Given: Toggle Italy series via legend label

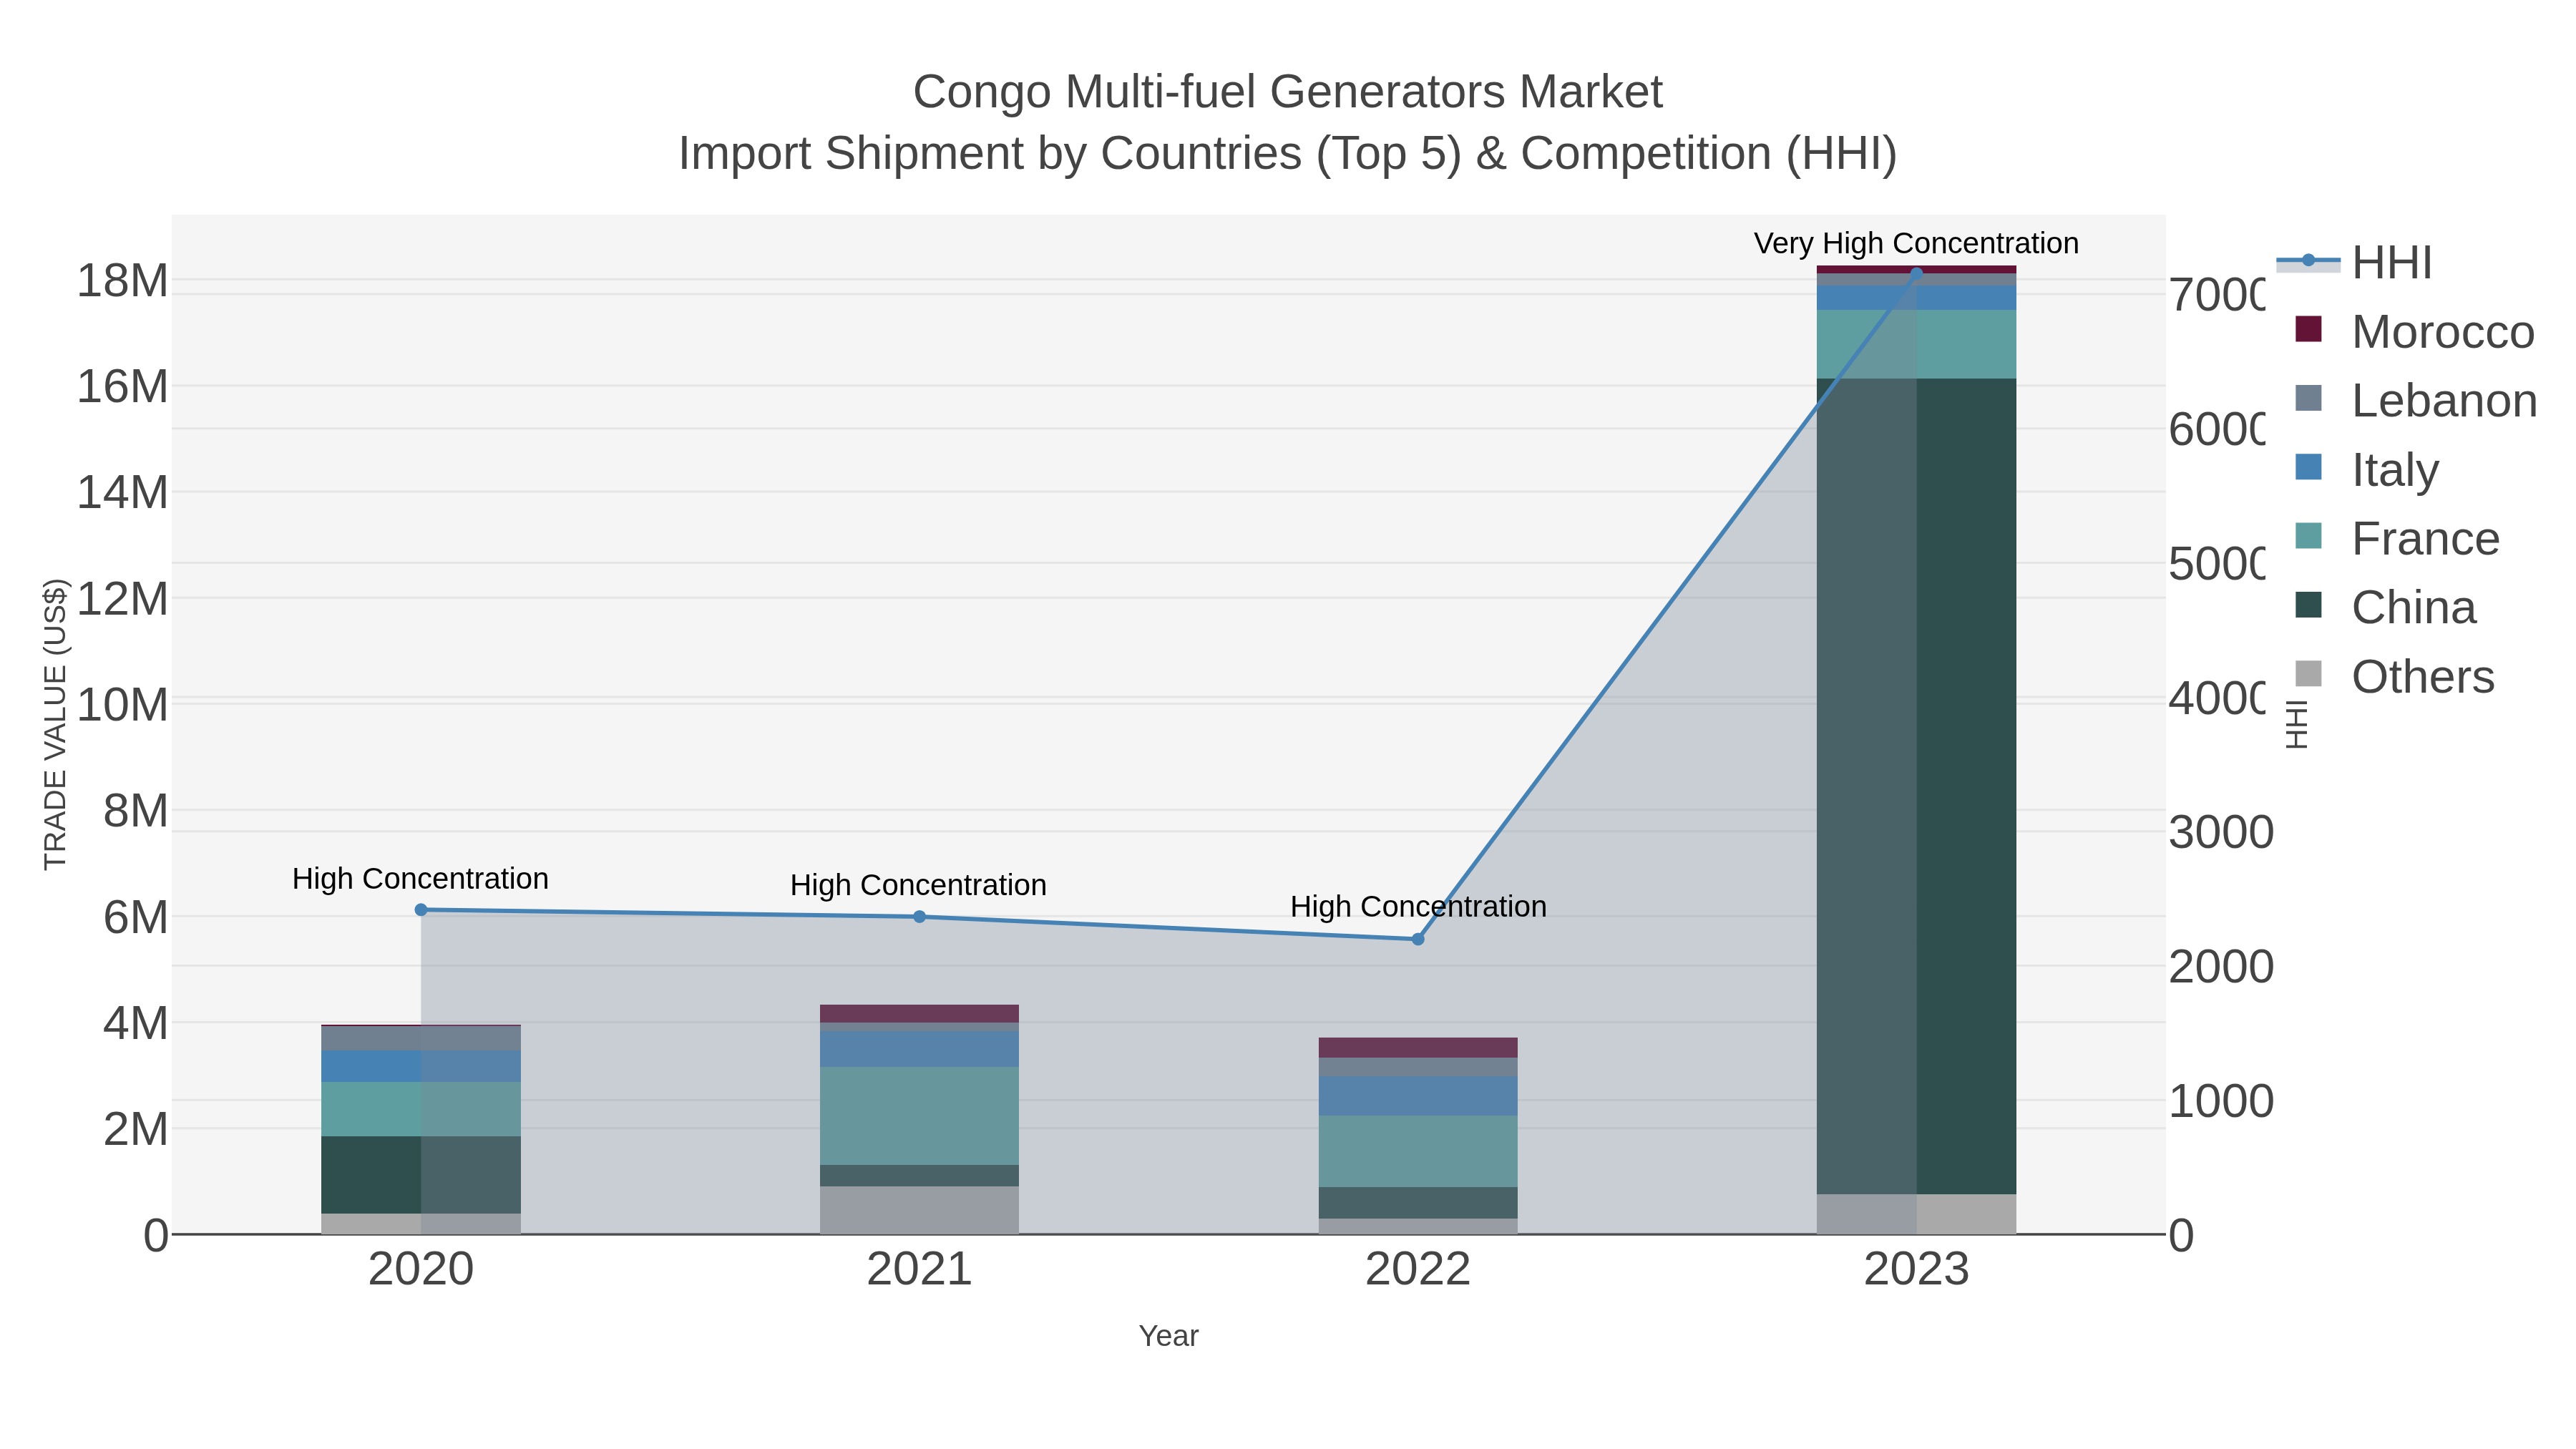Looking at the screenshot, I should [2395, 469].
